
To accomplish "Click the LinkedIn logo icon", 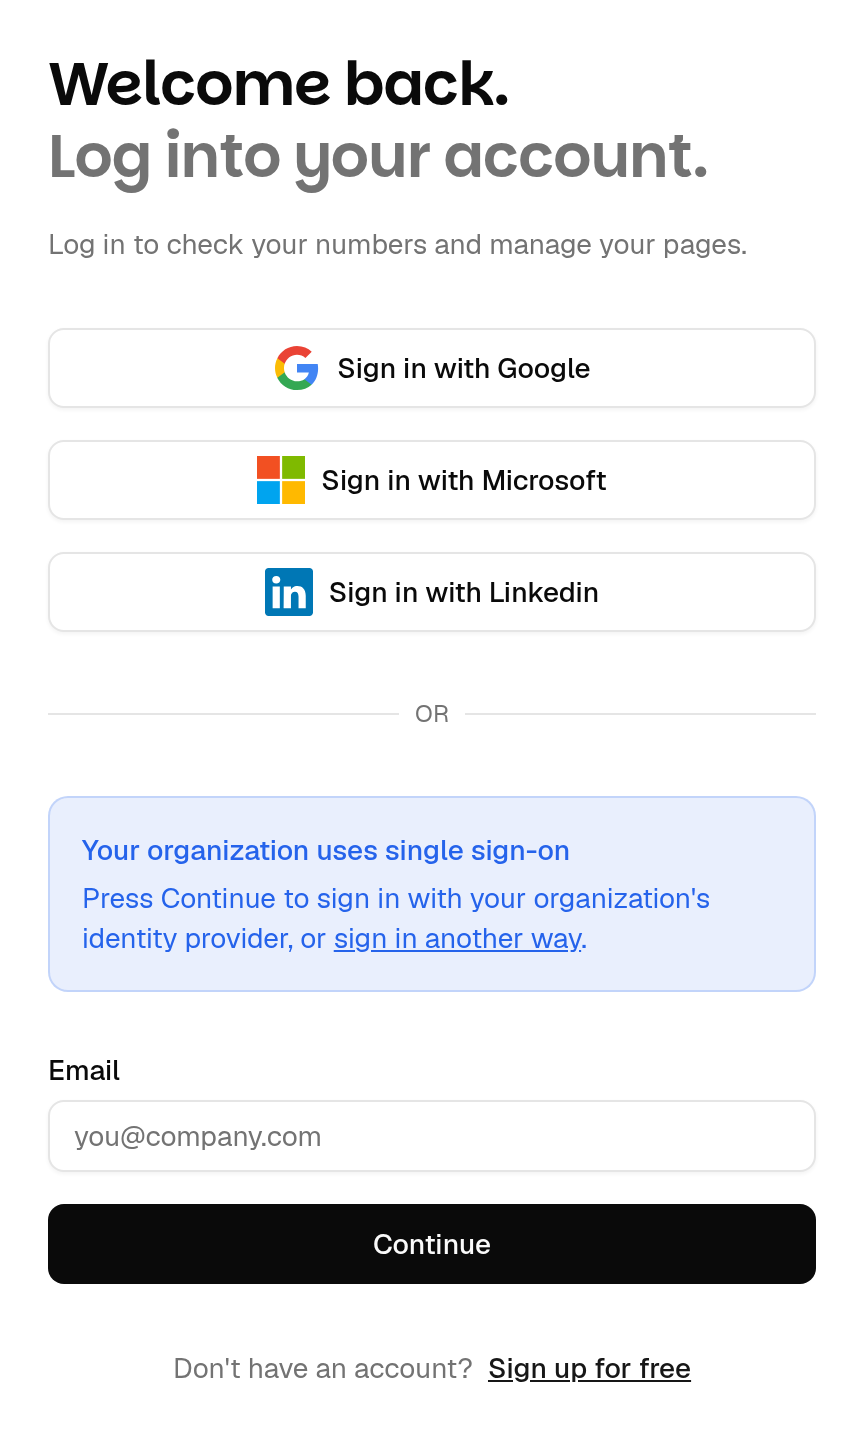I will [289, 592].
